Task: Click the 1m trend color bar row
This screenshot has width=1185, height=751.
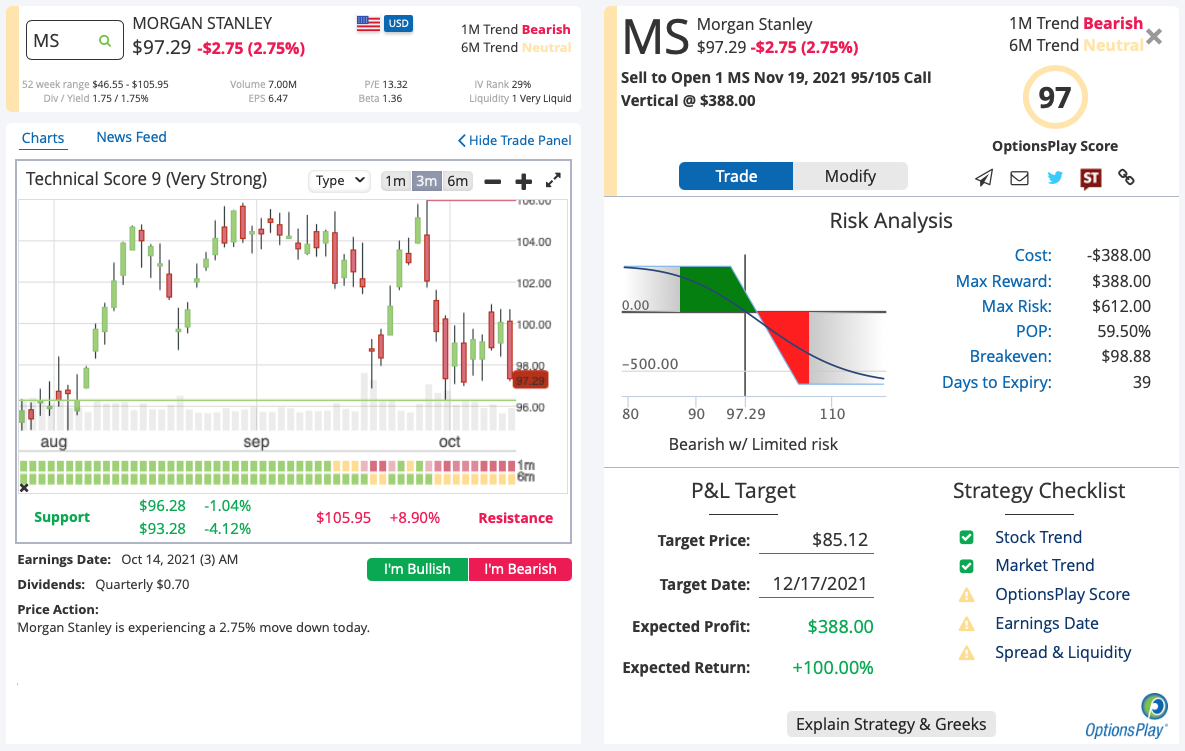Action: click(268, 466)
